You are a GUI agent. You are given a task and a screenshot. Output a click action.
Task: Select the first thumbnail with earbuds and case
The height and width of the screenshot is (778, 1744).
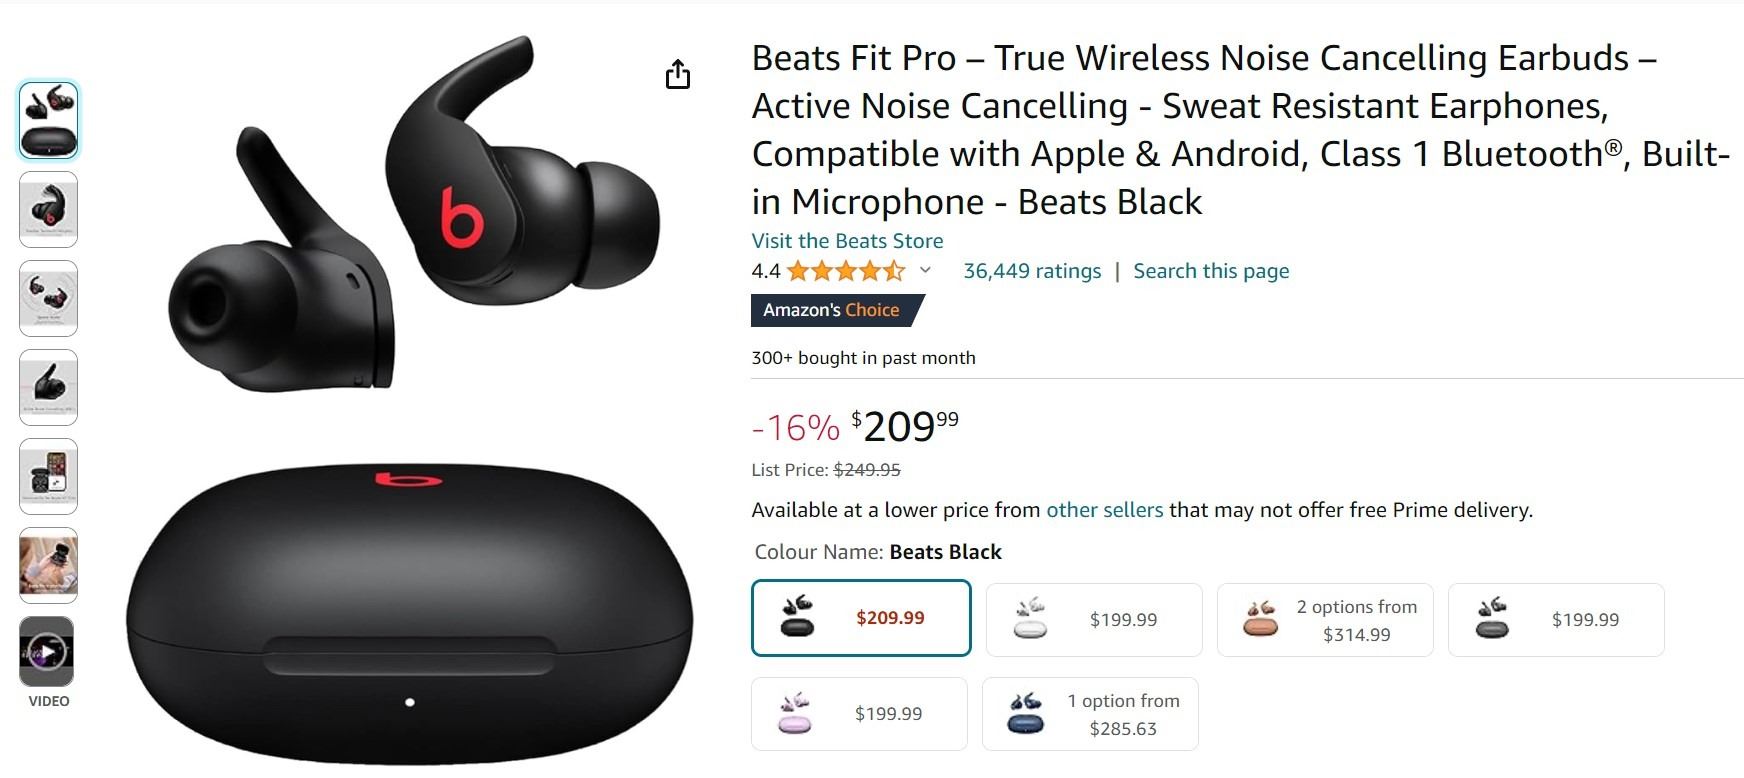coord(48,120)
